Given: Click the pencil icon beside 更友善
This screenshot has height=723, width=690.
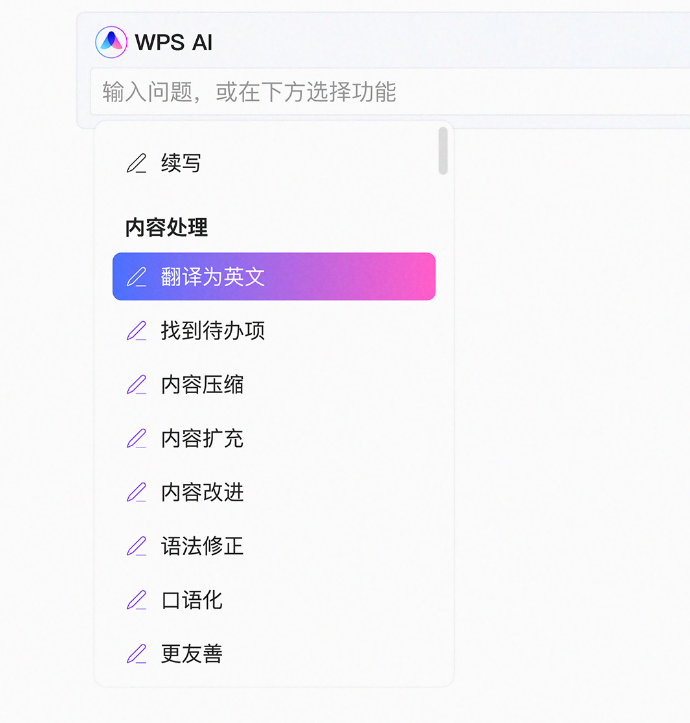Looking at the screenshot, I should (x=137, y=654).
